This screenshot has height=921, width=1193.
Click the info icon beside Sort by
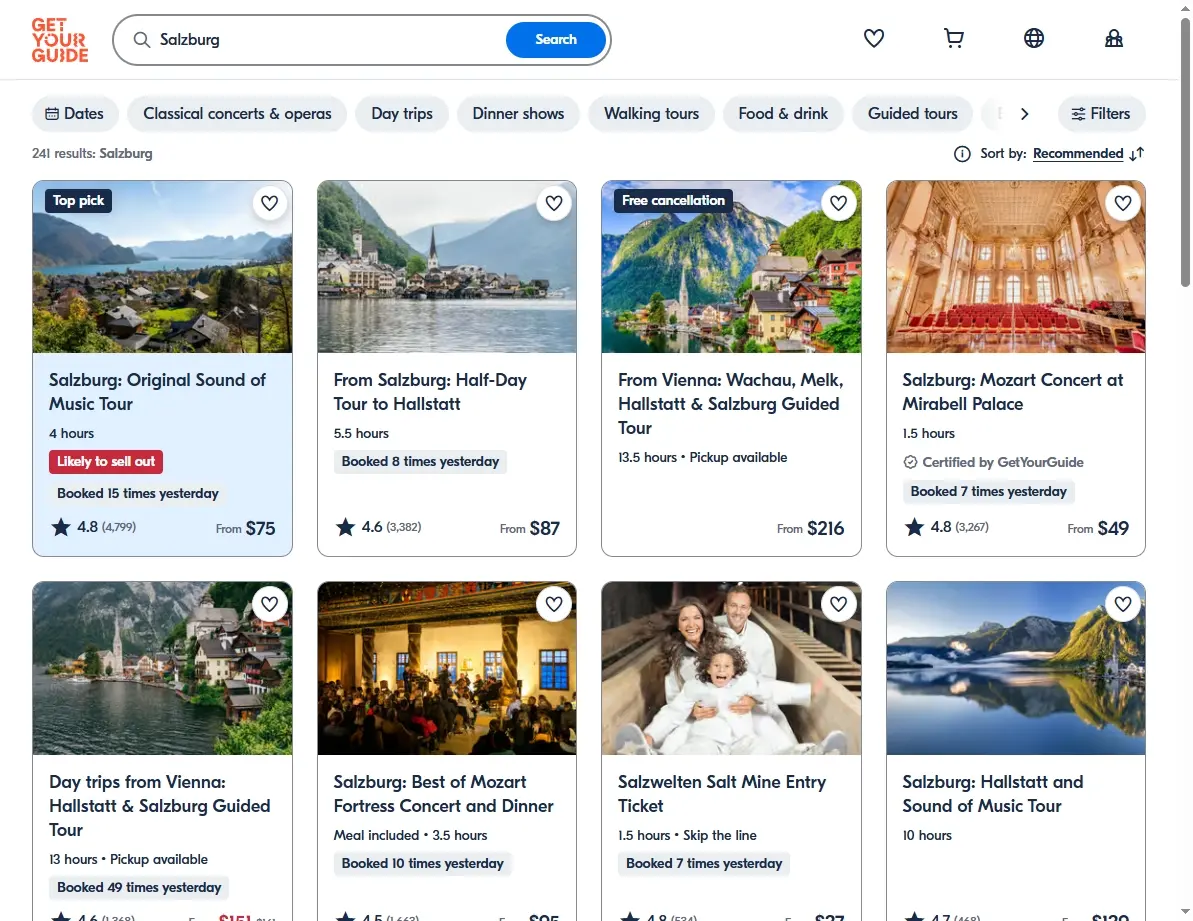click(x=962, y=154)
